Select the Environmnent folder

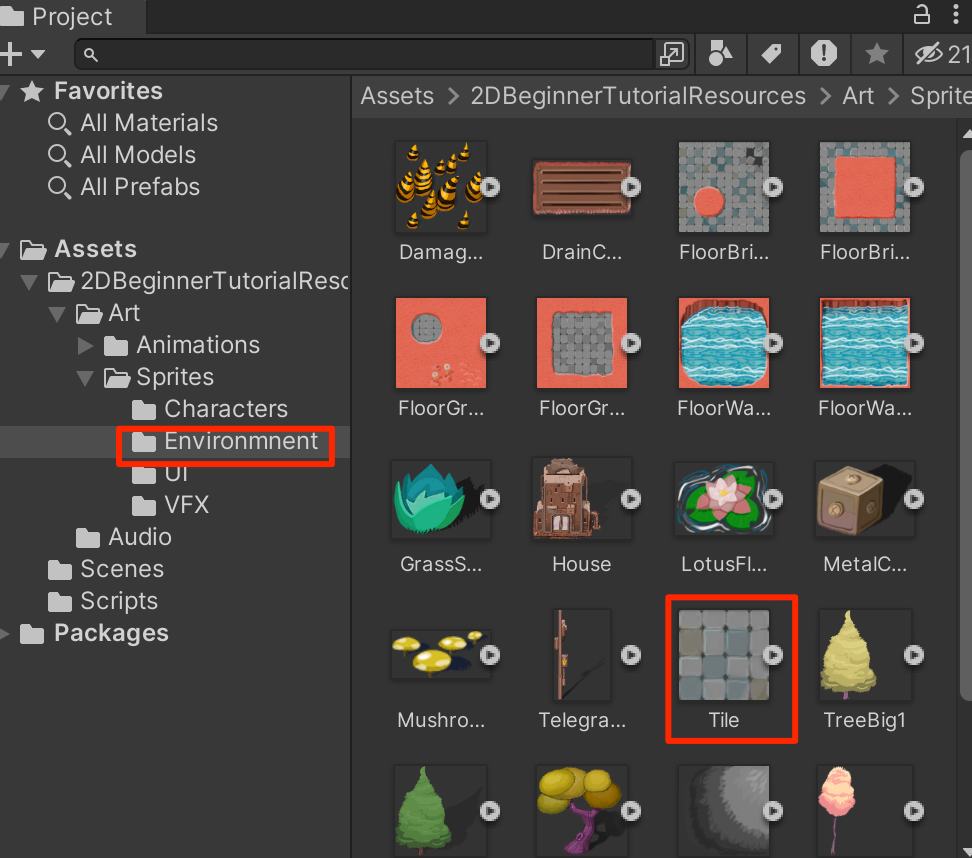point(224,441)
